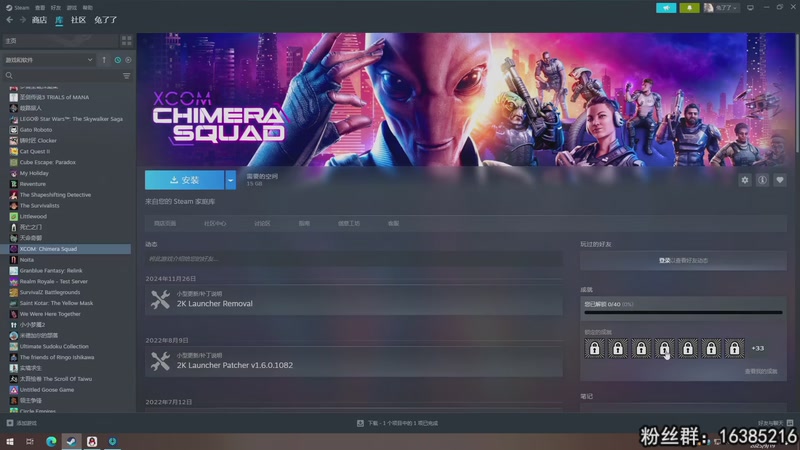Open the 社区 community tab
The height and width of the screenshot is (450, 800).
click(78, 20)
